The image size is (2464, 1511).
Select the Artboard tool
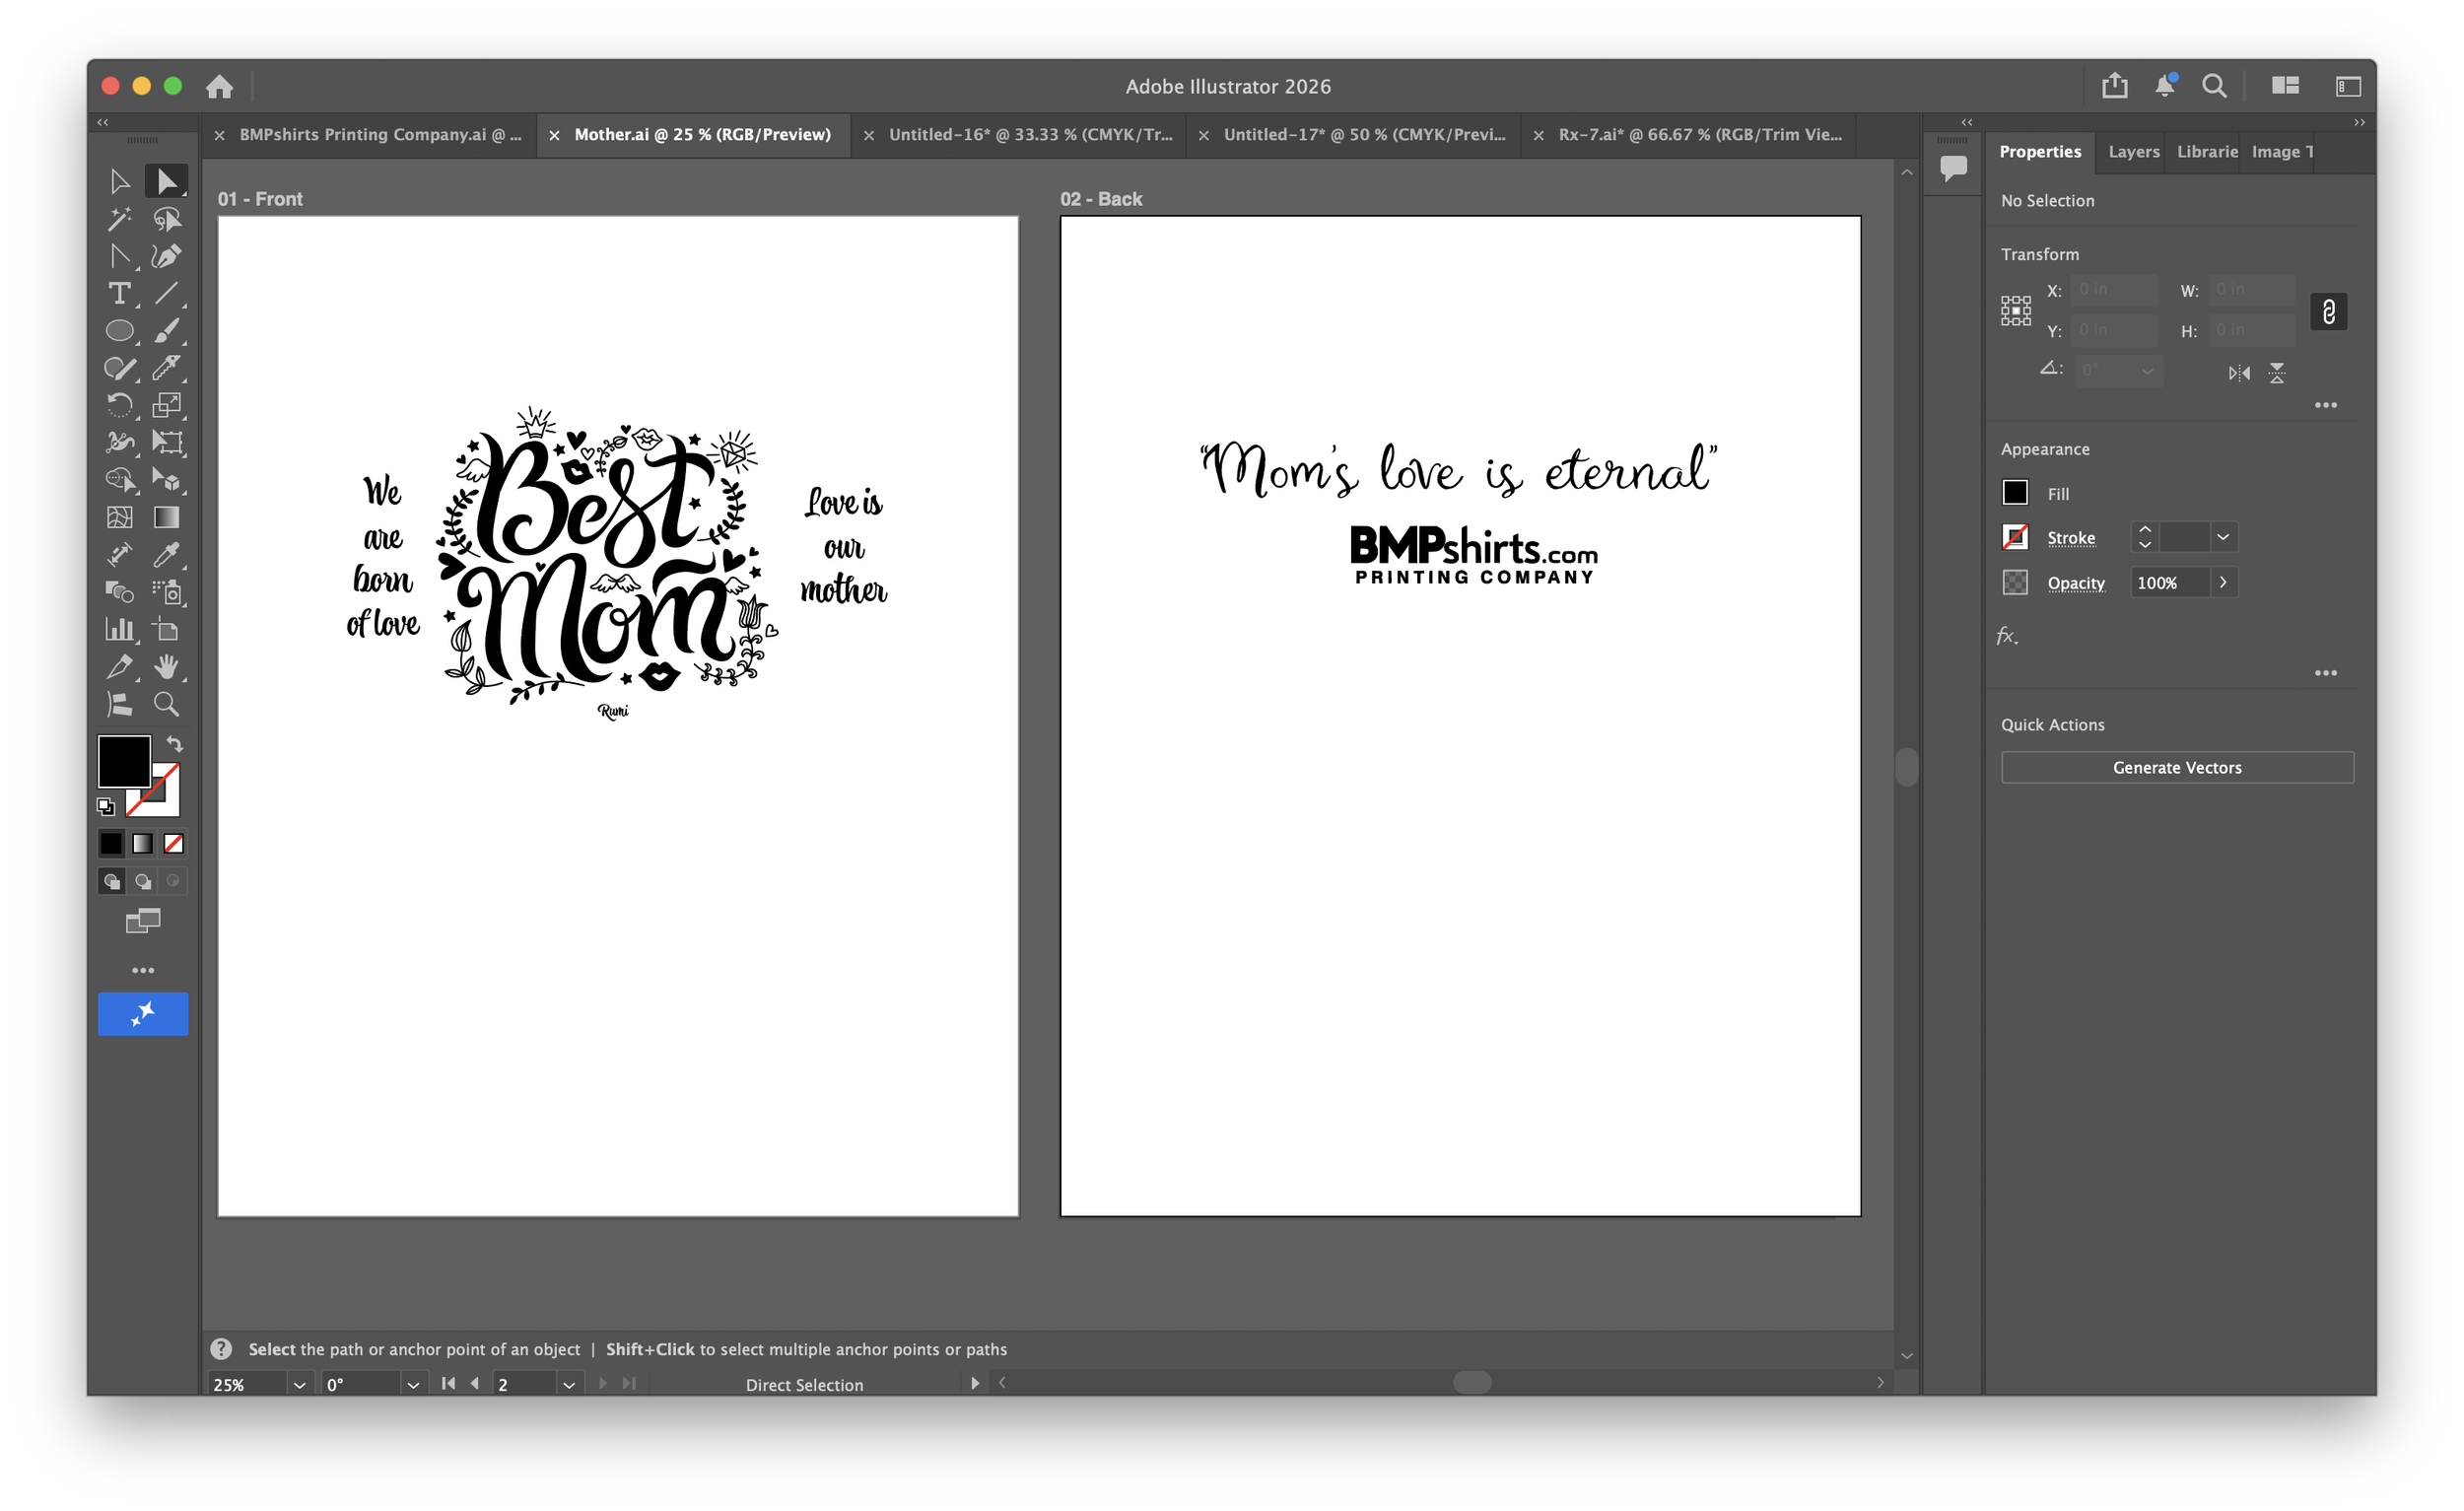coord(166,629)
